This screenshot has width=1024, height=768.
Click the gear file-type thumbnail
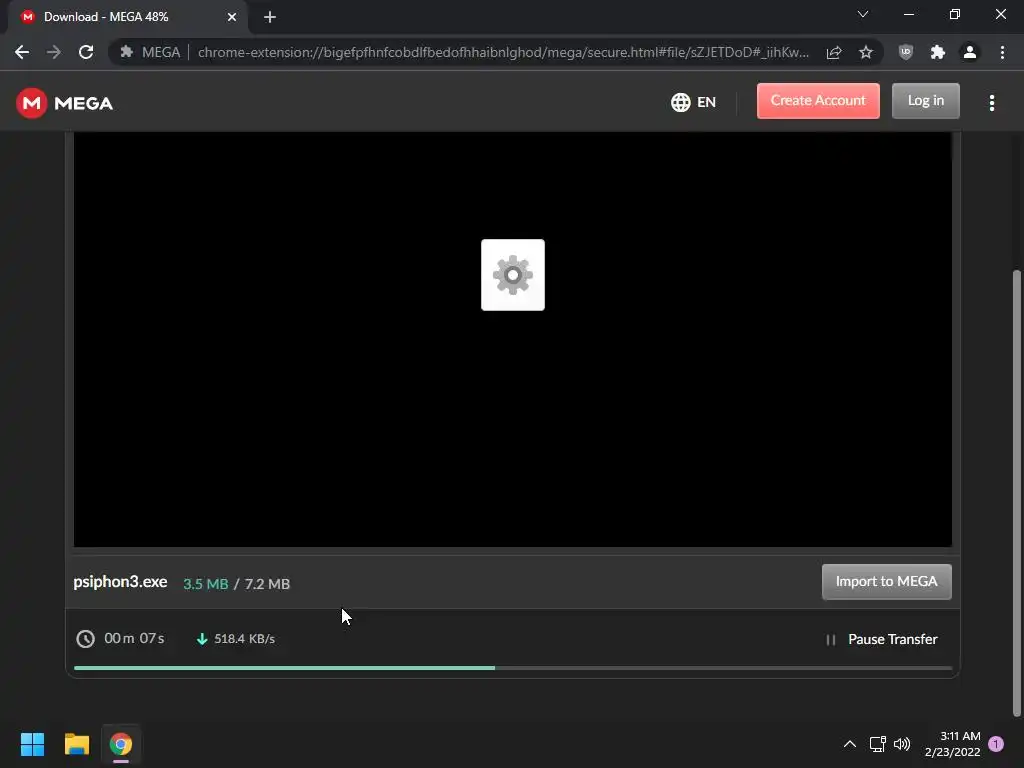tap(513, 275)
